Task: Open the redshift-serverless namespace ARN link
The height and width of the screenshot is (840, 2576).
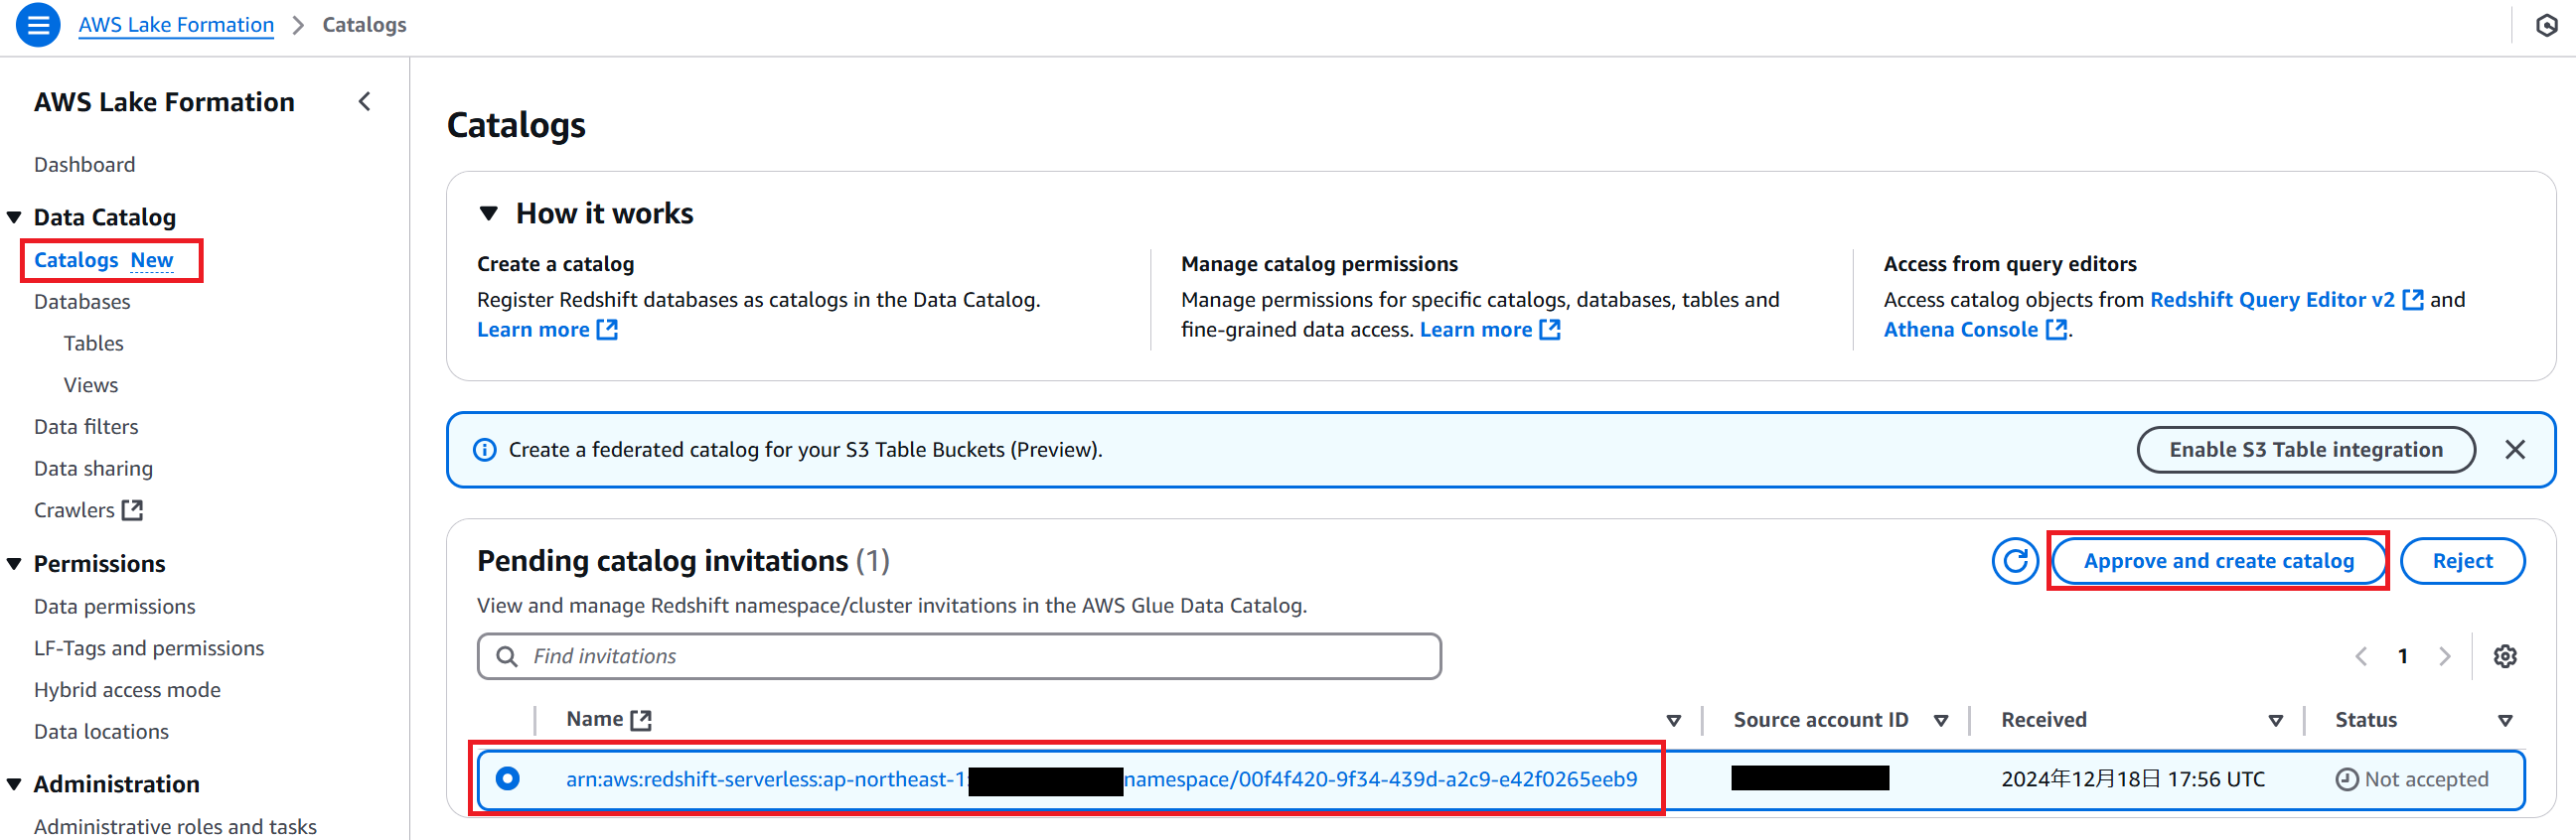Action: (x=1101, y=779)
